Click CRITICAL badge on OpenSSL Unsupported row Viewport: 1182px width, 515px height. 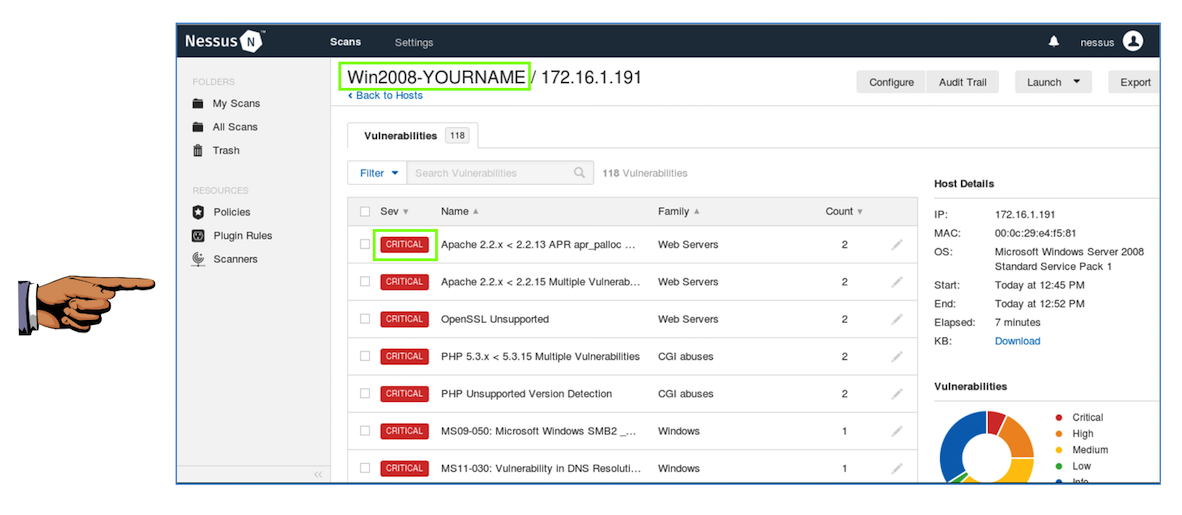coord(405,319)
